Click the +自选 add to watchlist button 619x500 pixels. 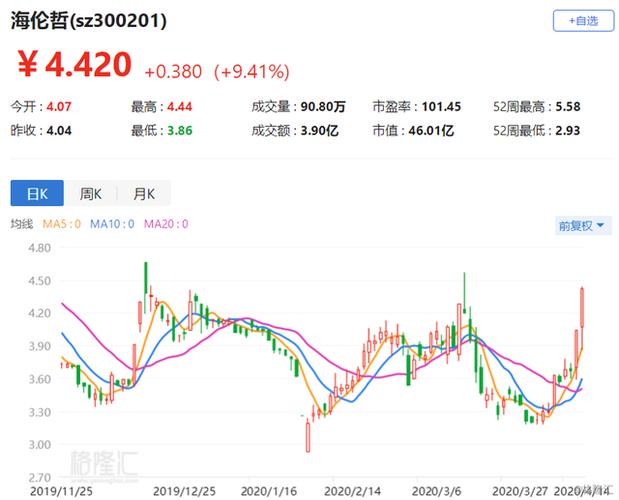point(583,21)
